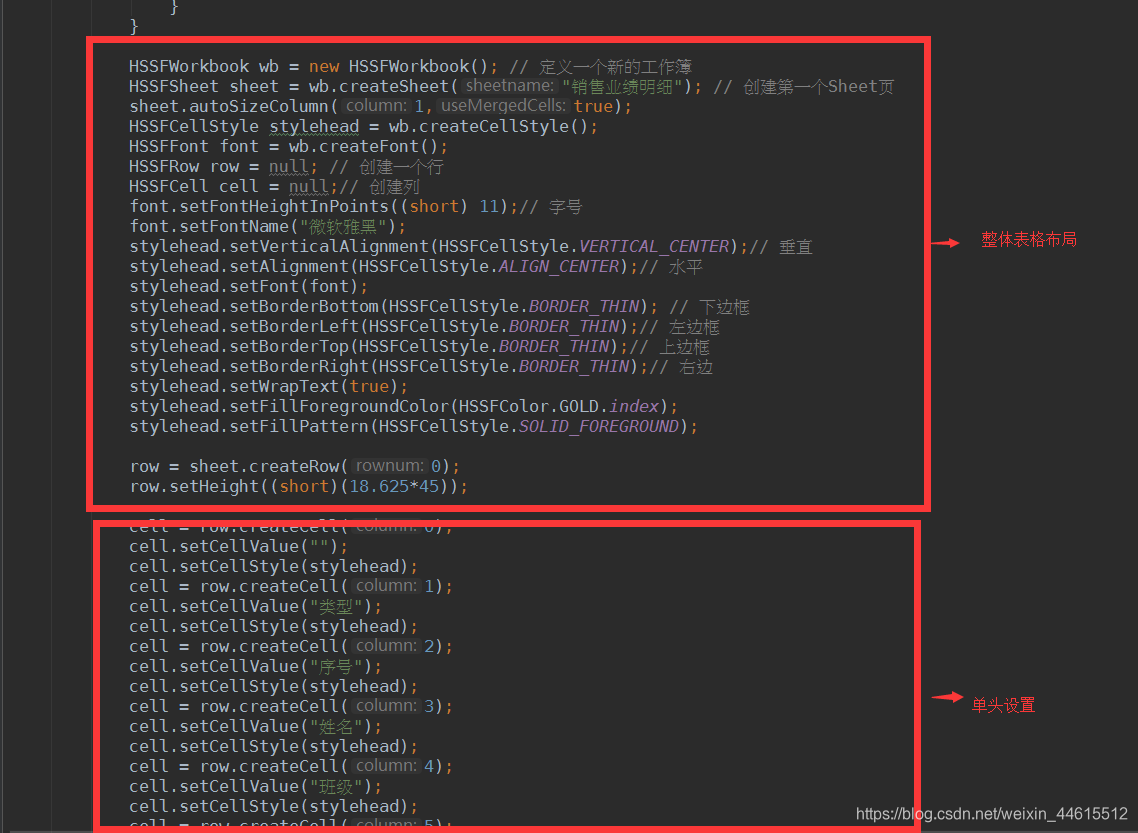The image size is (1138, 833).
Task: Click the 'HSSFFont font = wb.createFont()' line
Action: (x=289, y=147)
